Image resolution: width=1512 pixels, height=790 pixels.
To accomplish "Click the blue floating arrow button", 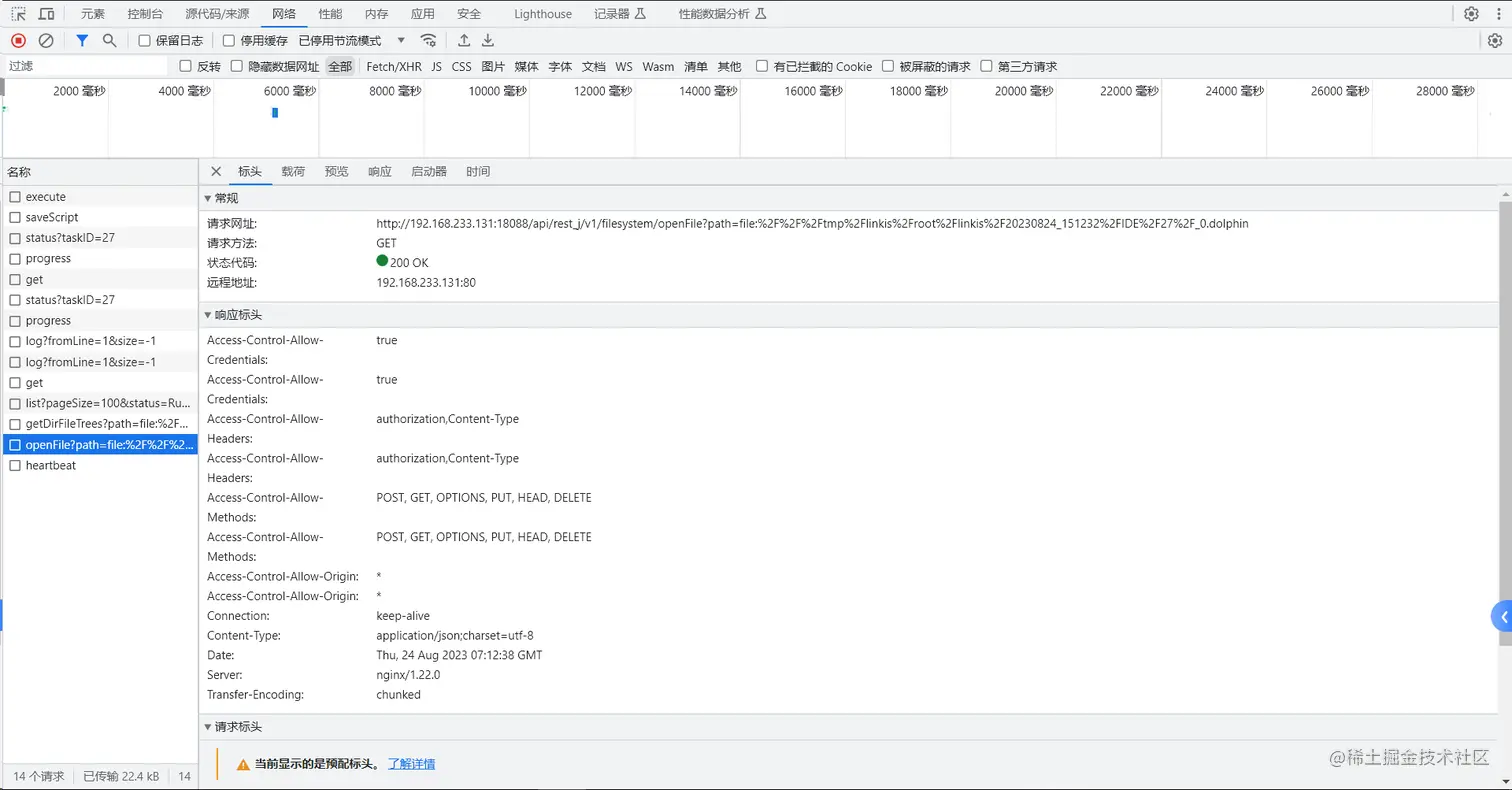I will pos(1502,617).
